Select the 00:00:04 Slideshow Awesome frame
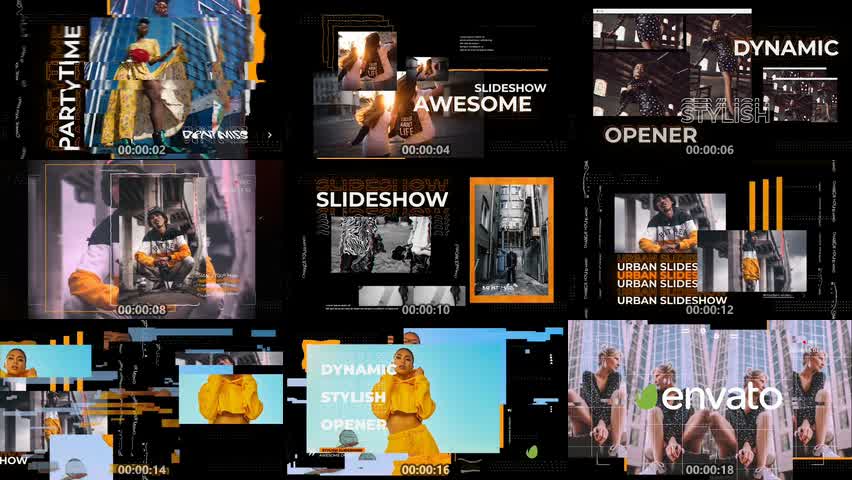Image resolution: width=852 pixels, height=480 pixels. tap(426, 80)
